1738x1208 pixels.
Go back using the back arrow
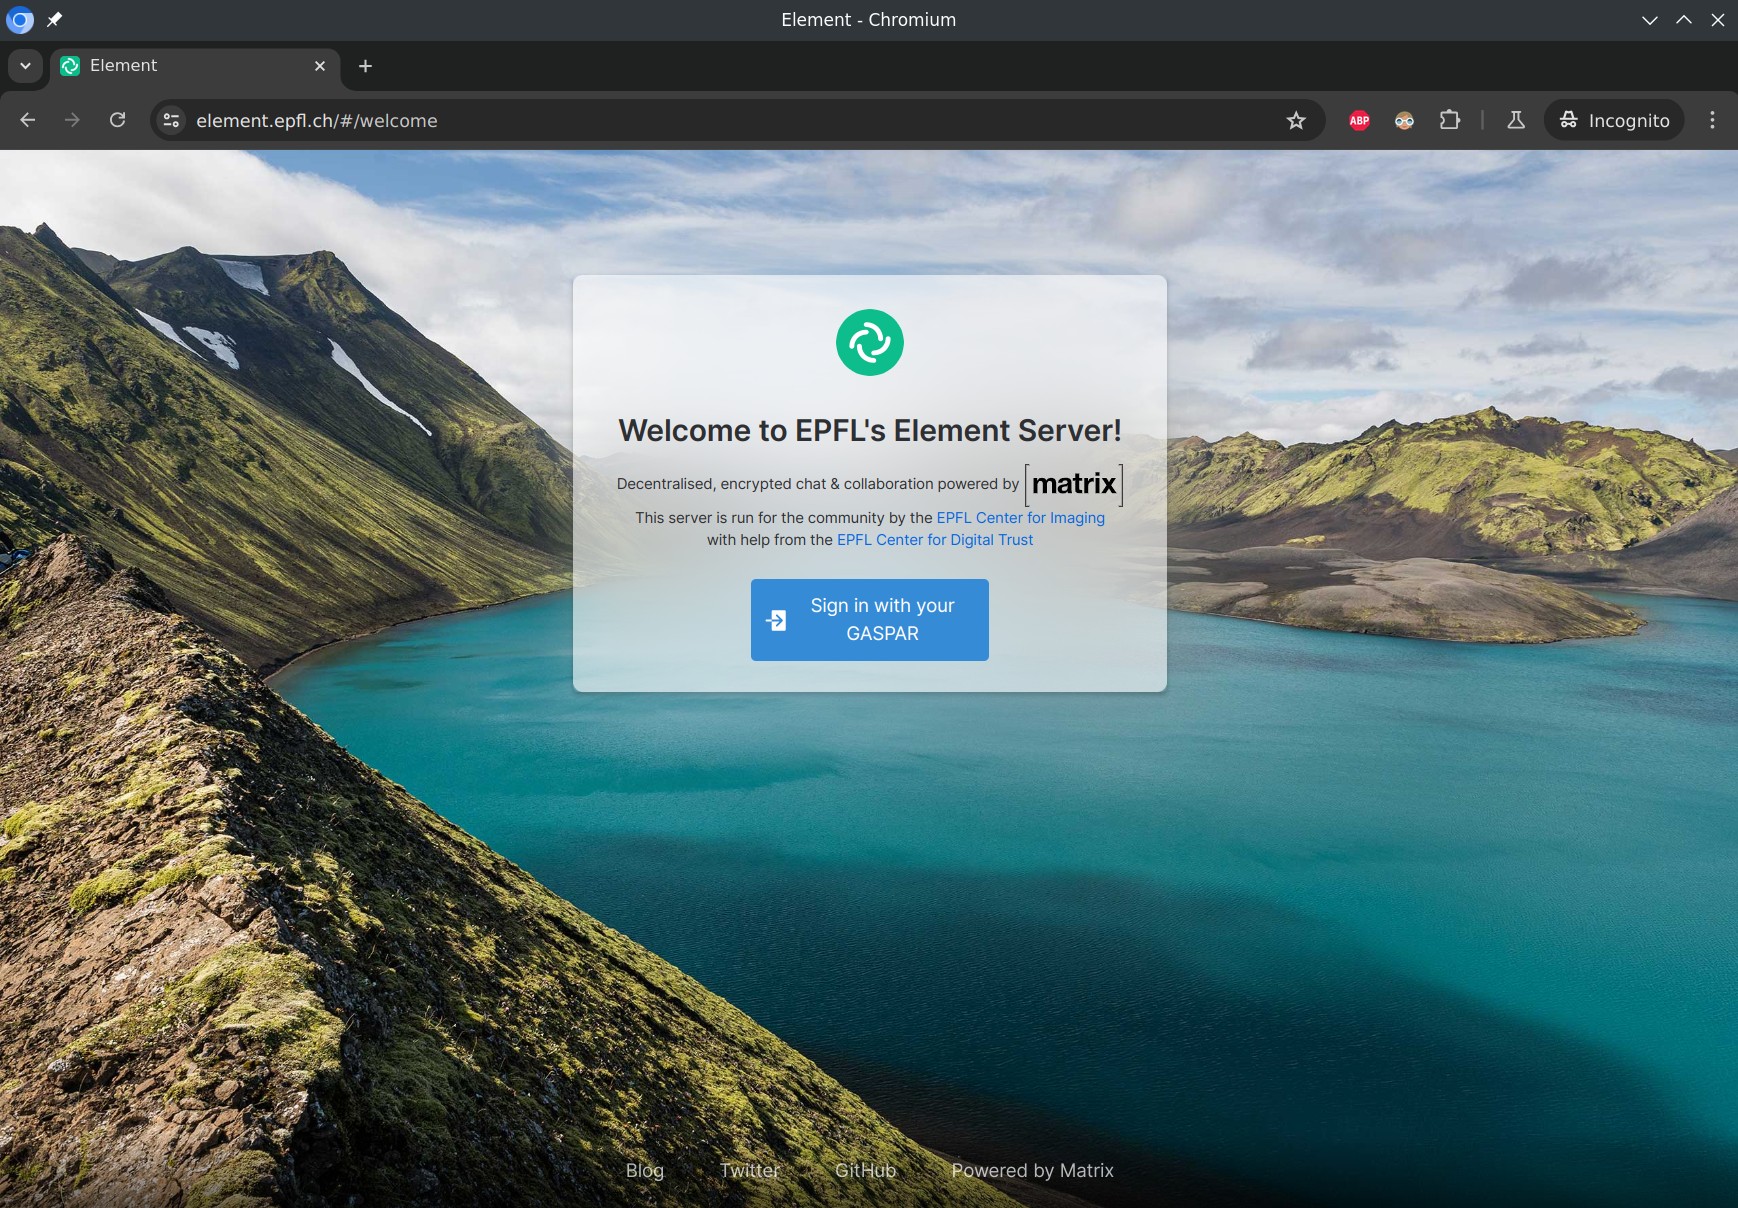tap(28, 120)
